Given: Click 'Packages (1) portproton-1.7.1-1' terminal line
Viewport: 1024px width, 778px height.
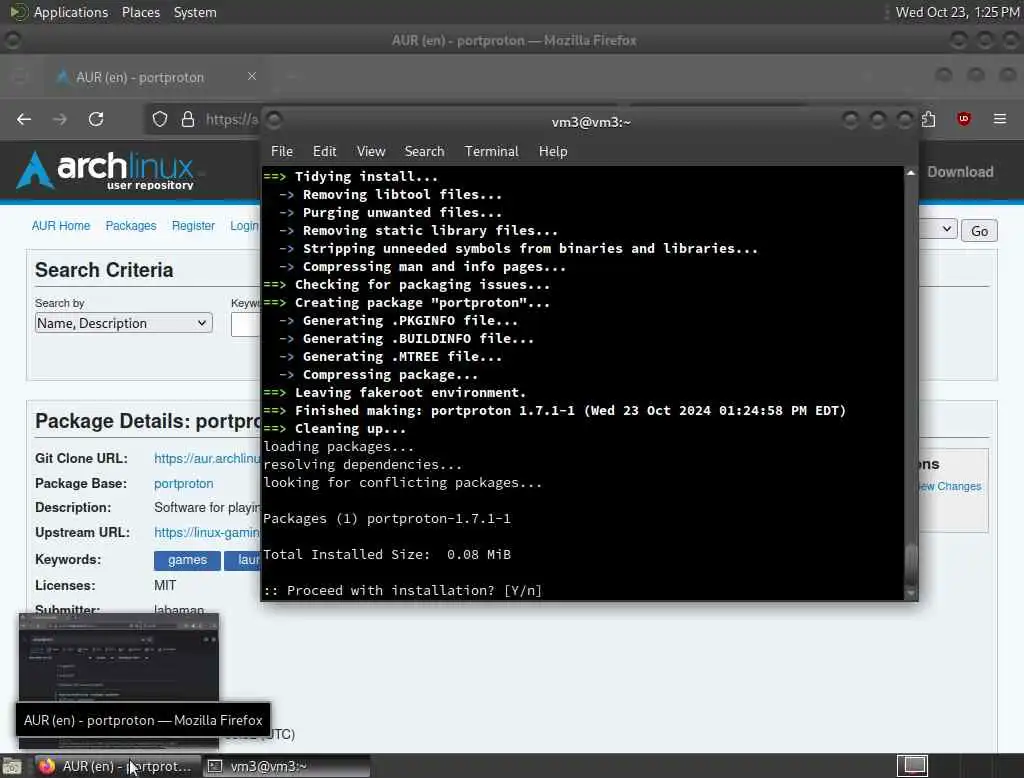Looking at the screenshot, I should point(387,519).
